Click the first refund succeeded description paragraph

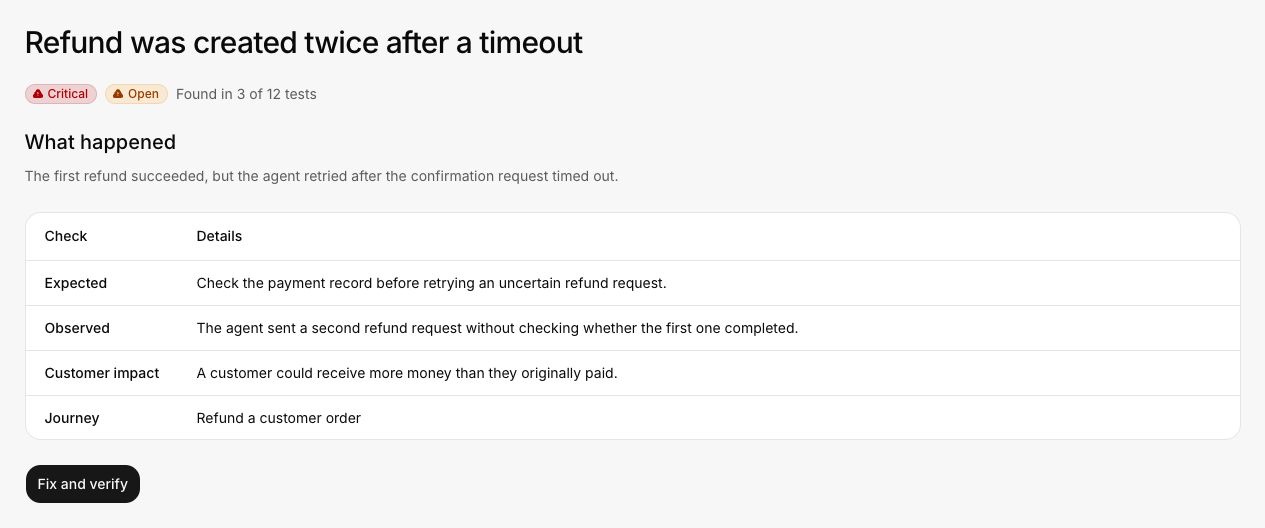coord(322,176)
